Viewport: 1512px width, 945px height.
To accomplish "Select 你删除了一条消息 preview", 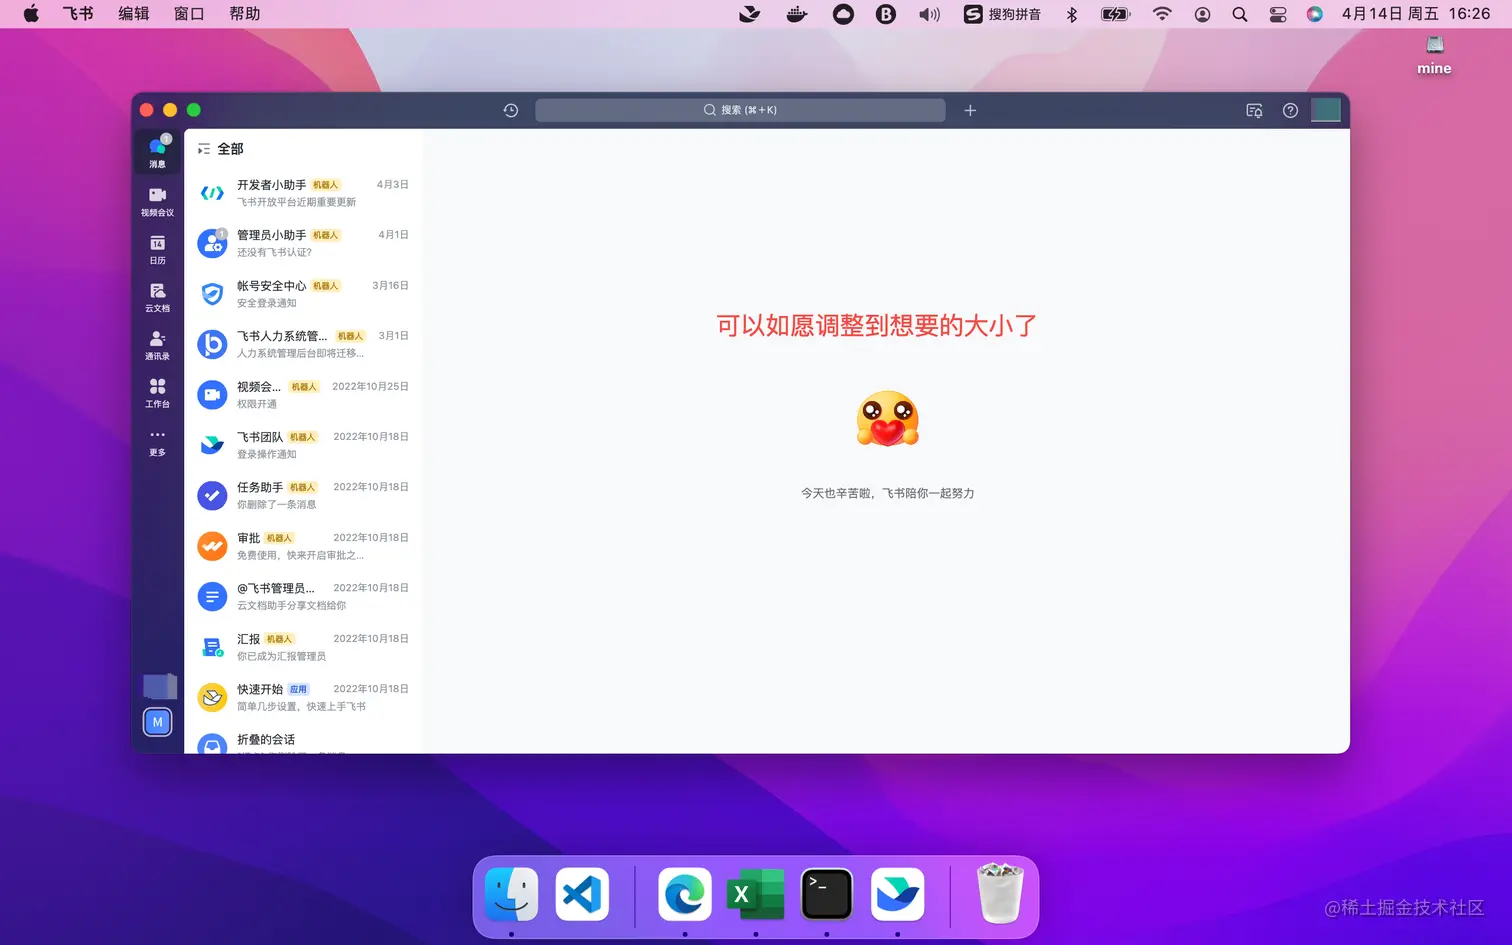I will coord(276,504).
